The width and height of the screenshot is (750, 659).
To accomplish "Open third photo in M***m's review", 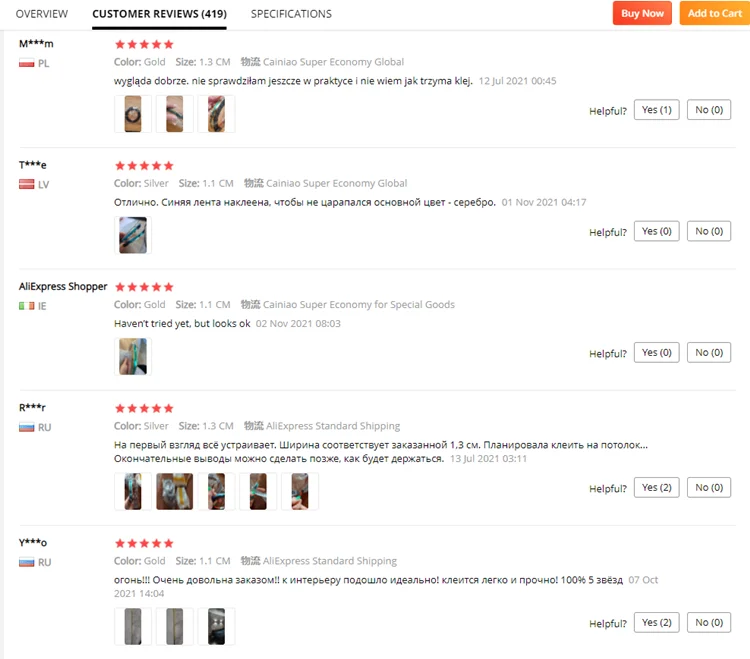I will tap(216, 114).
